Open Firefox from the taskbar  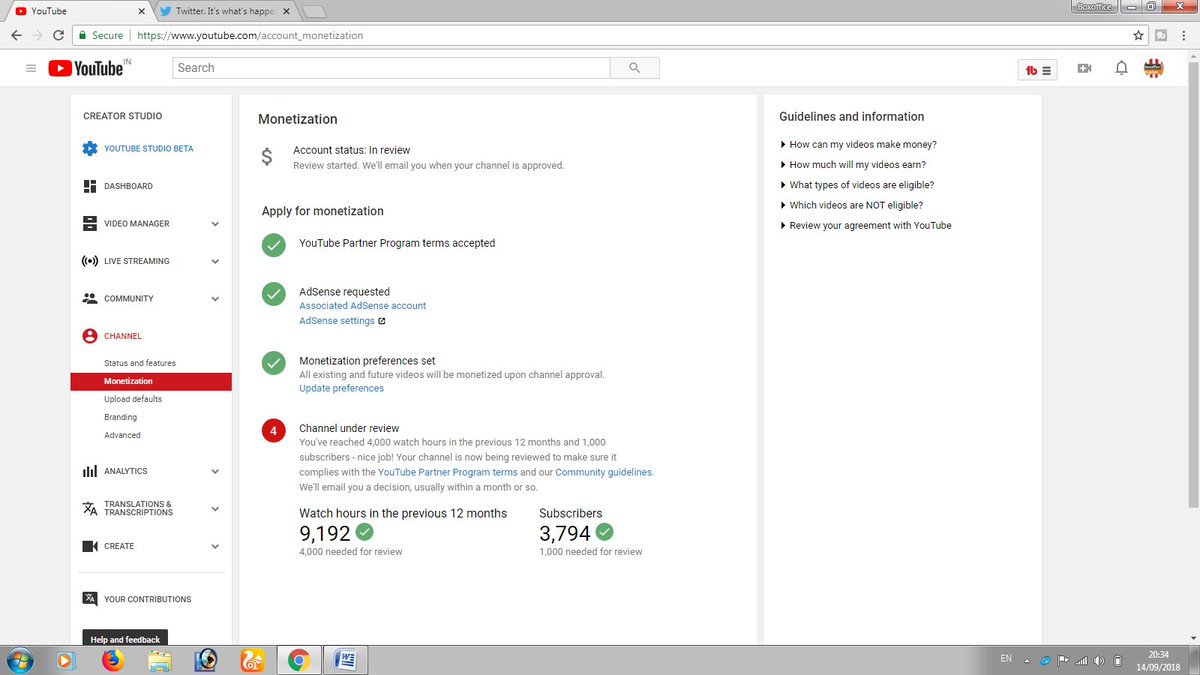[x=112, y=660]
